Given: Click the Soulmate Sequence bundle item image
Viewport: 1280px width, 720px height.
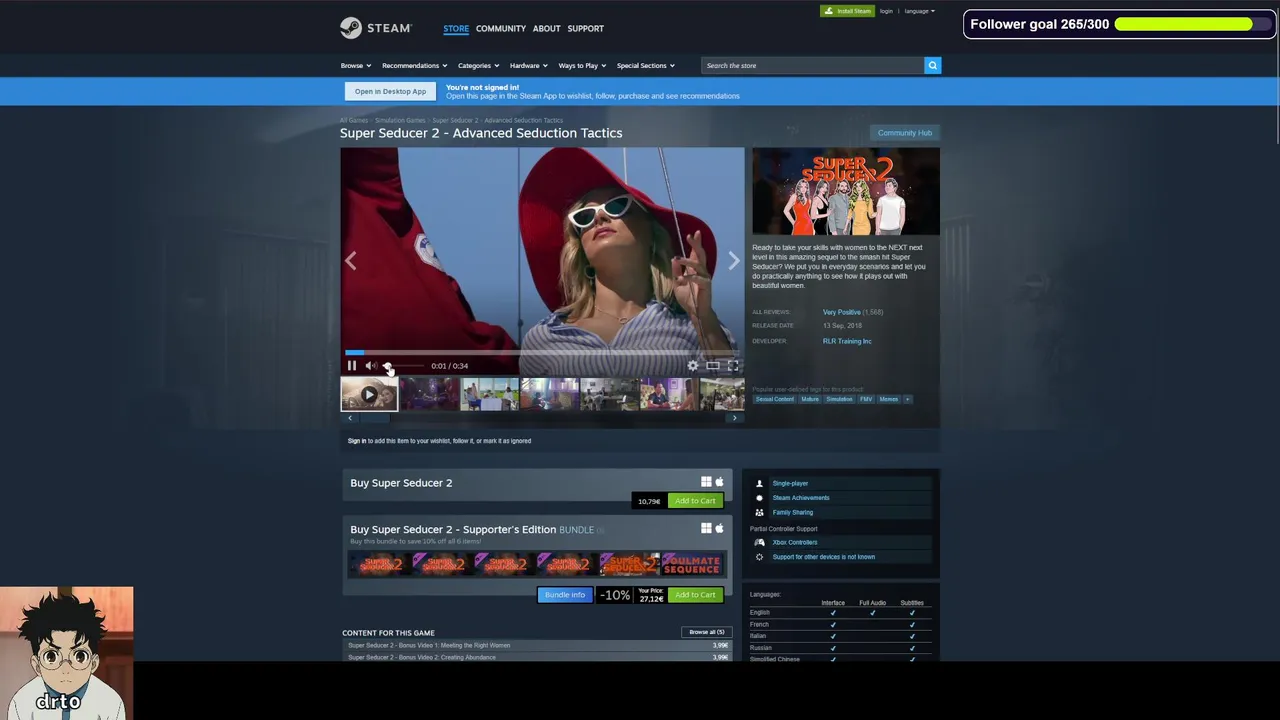Looking at the screenshot, I should tap(691, 564).
